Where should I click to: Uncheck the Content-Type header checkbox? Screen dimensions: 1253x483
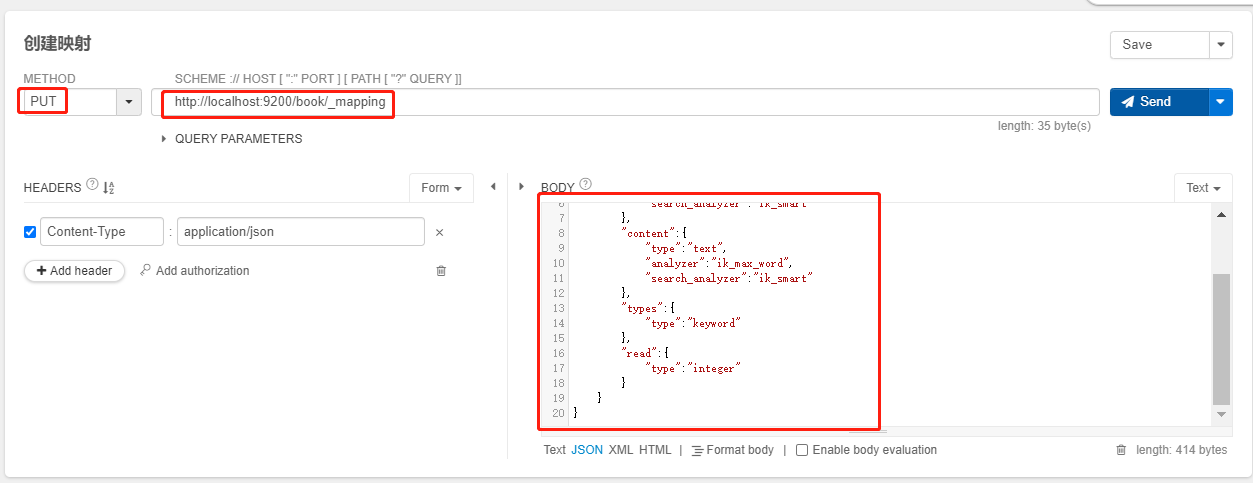click(30, 232)
